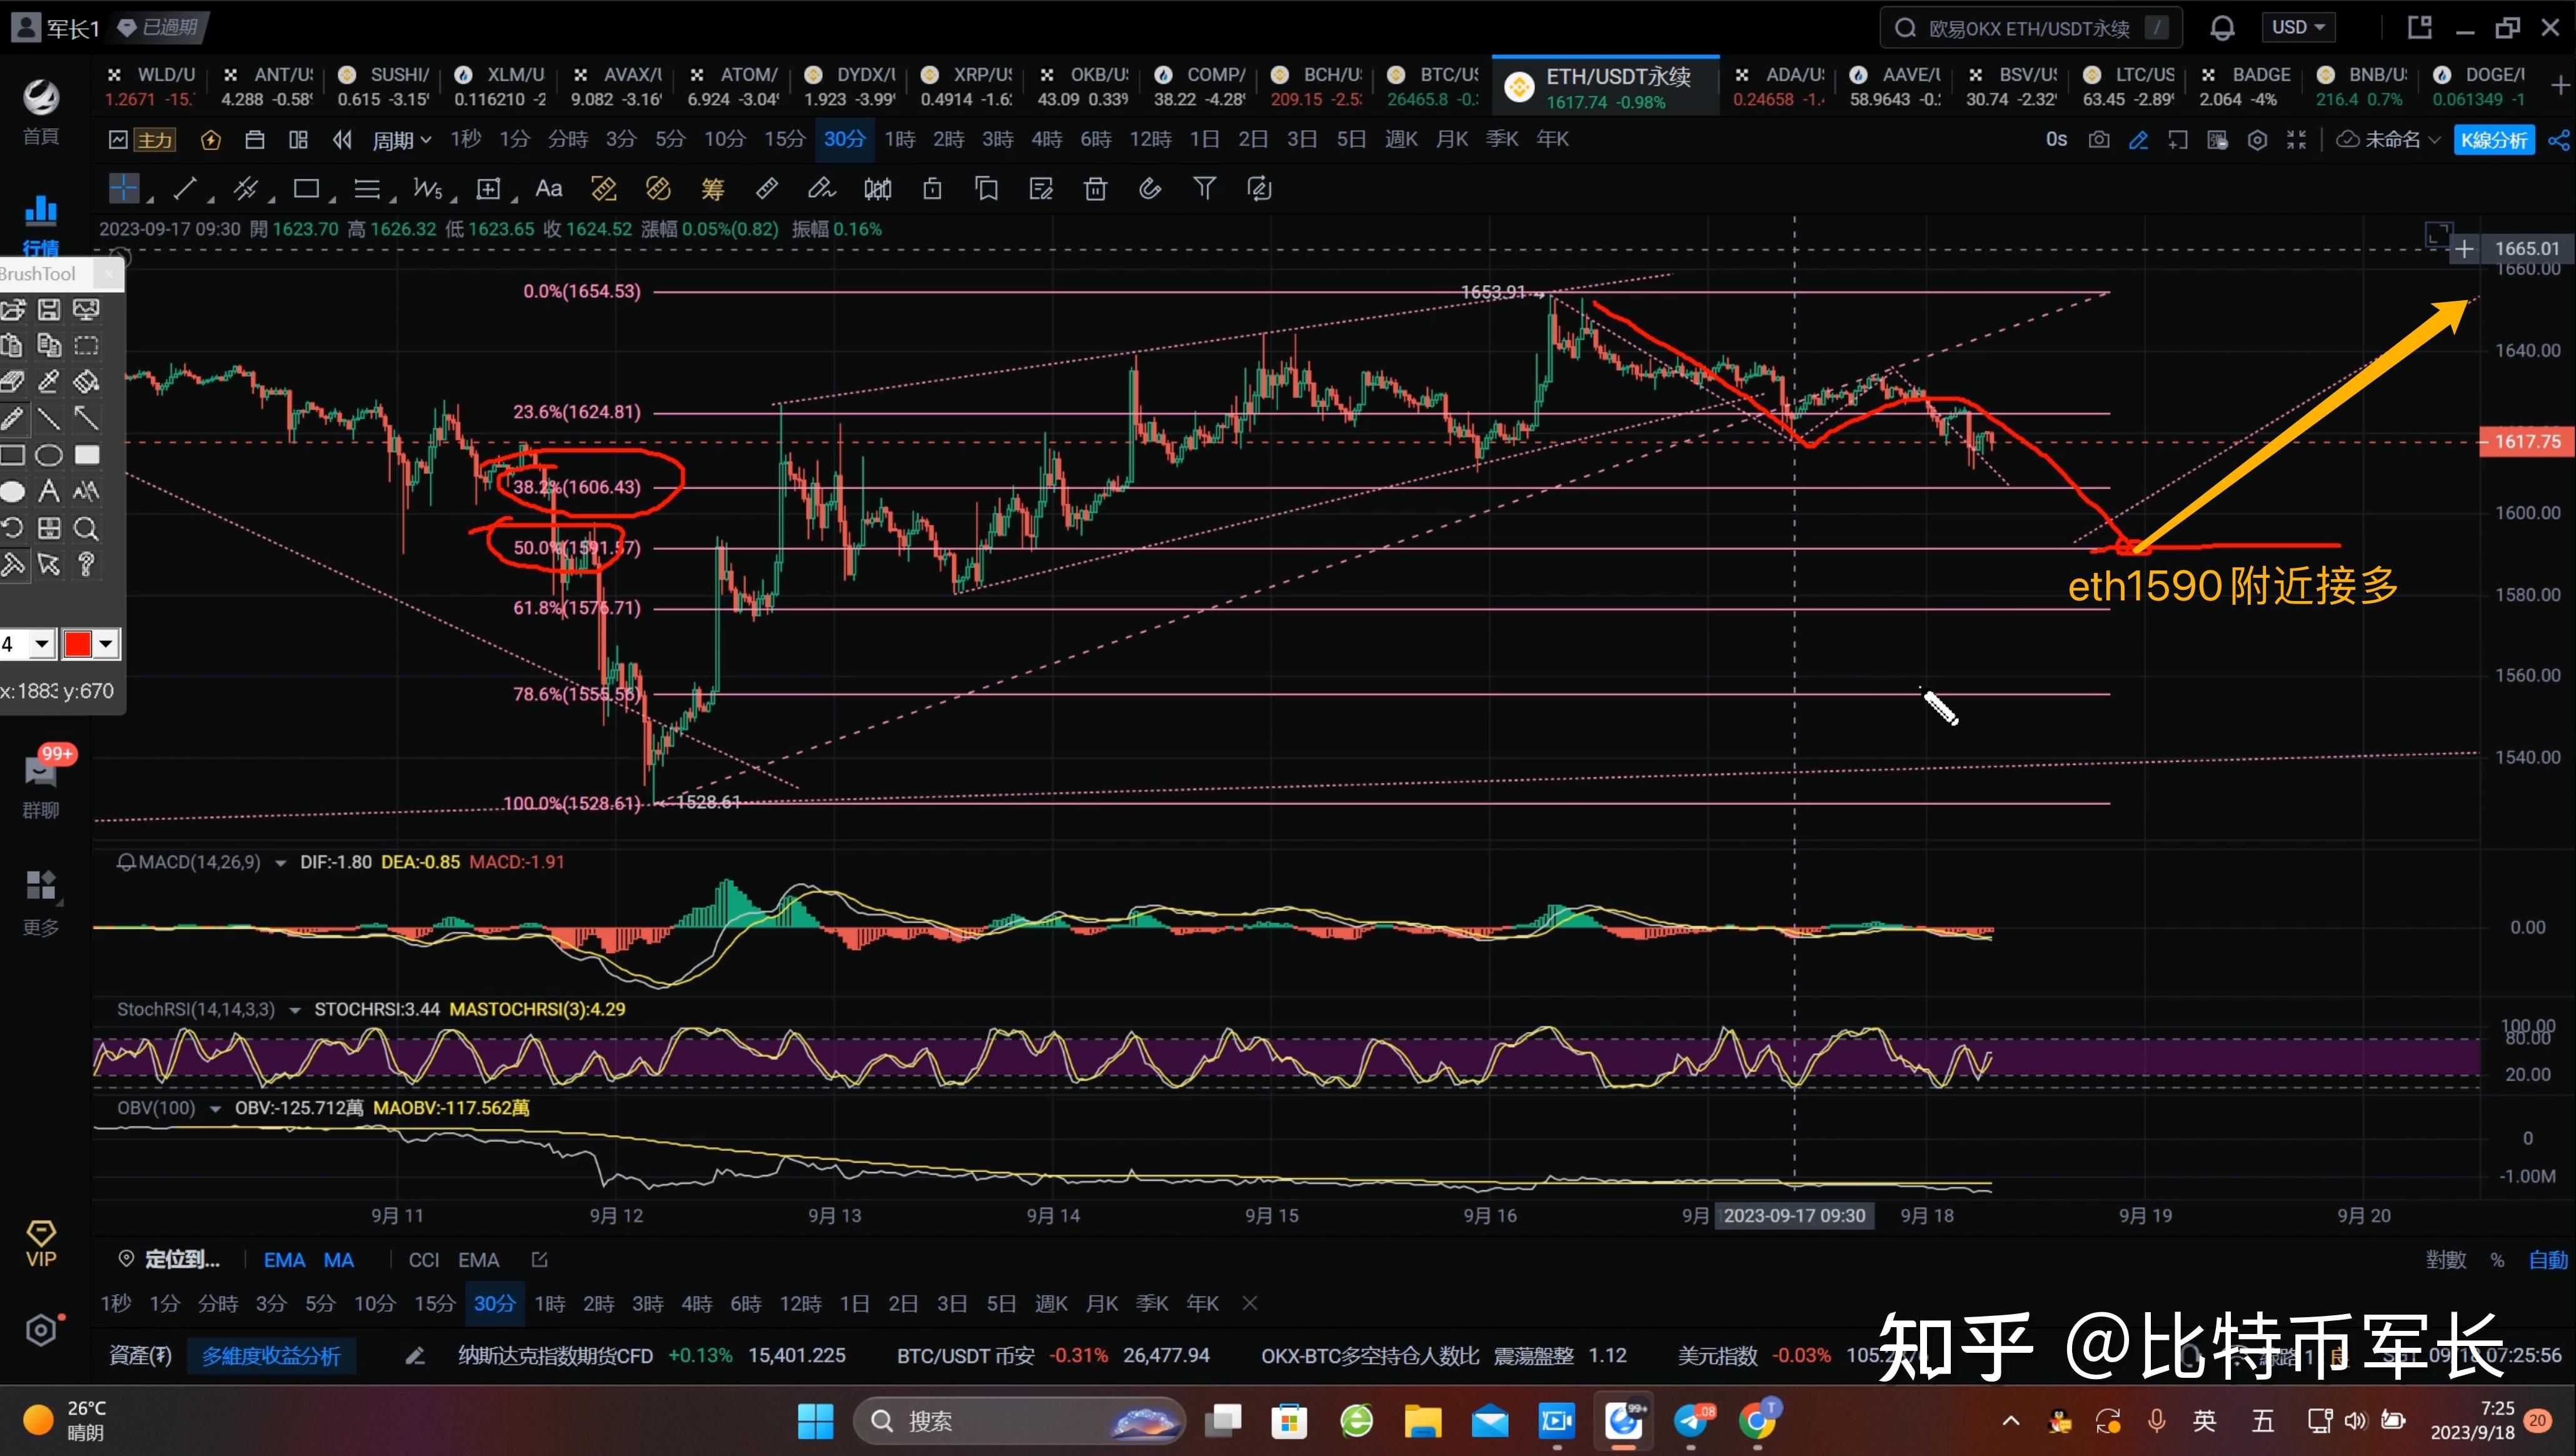2576x1456 pixels.
Task: Toggle the EMA overlay indicator
Action: coord(284,1260)
